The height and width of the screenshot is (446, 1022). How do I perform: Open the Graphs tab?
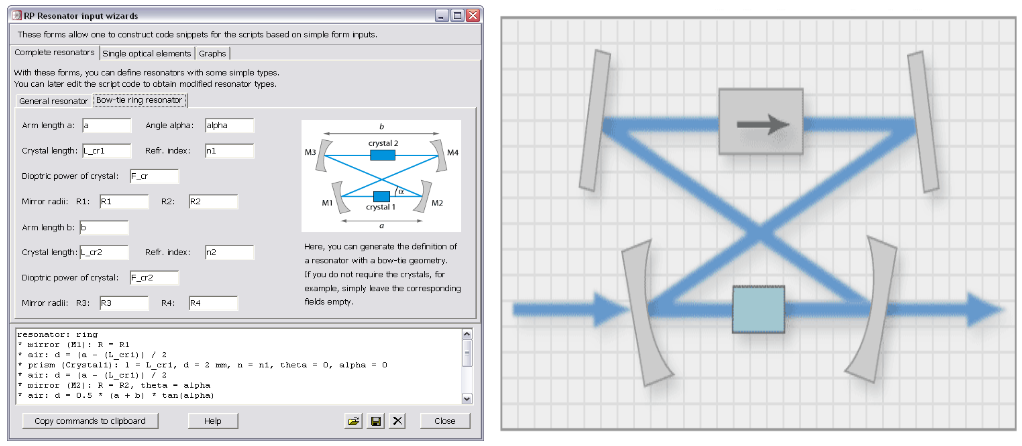[x=212, y=53]
